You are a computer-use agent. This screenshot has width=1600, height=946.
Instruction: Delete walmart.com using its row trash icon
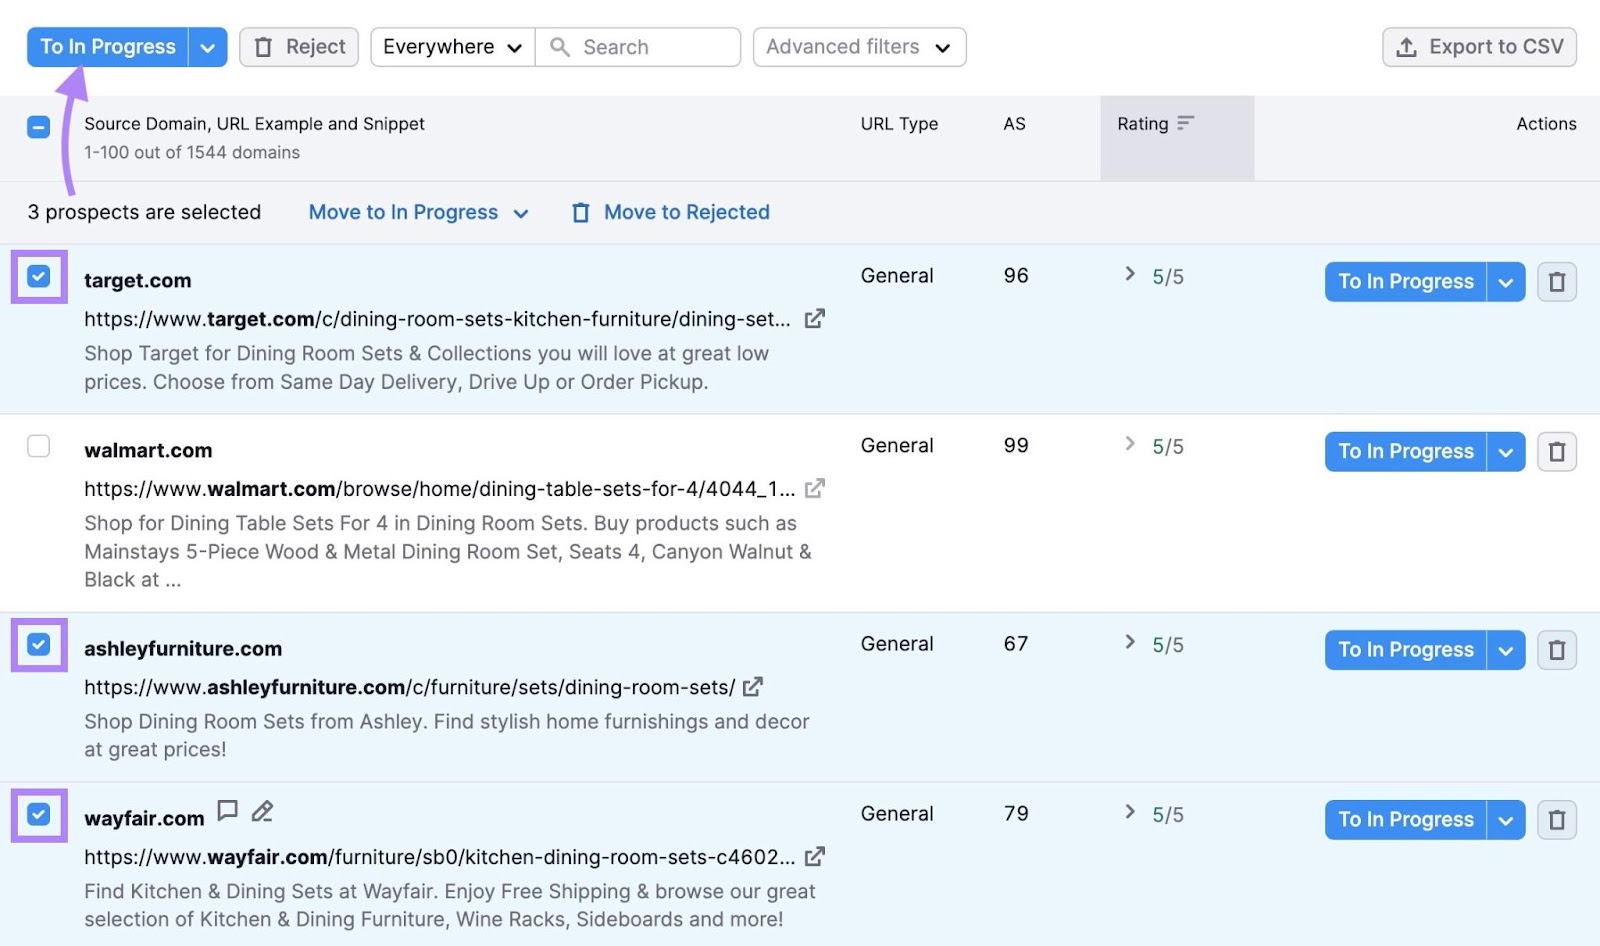(x=1556, y=451)
